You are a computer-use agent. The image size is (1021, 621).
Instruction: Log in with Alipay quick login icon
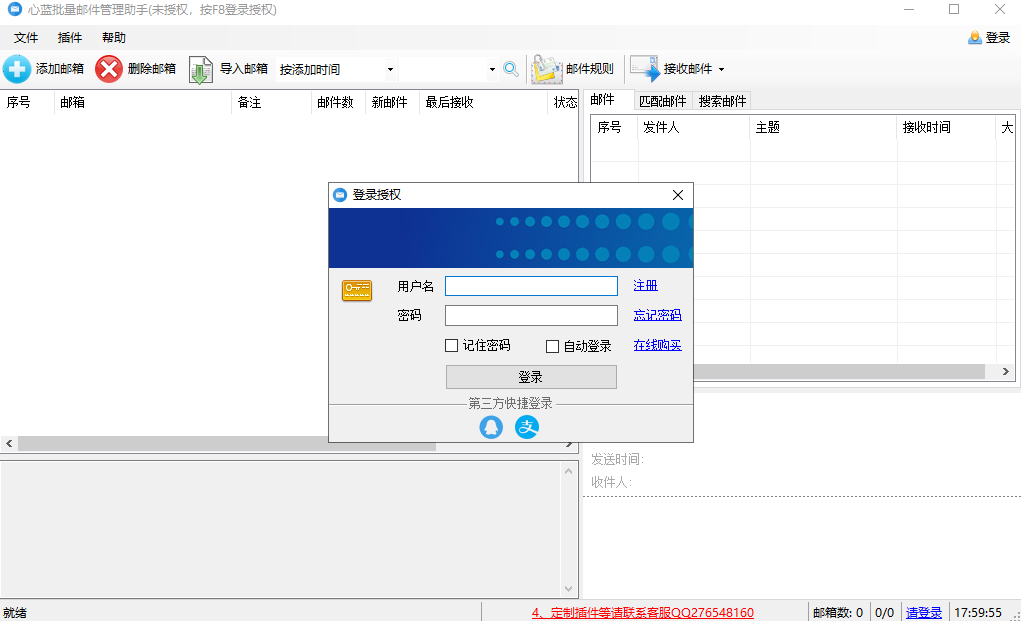click(x=527, y=426)
